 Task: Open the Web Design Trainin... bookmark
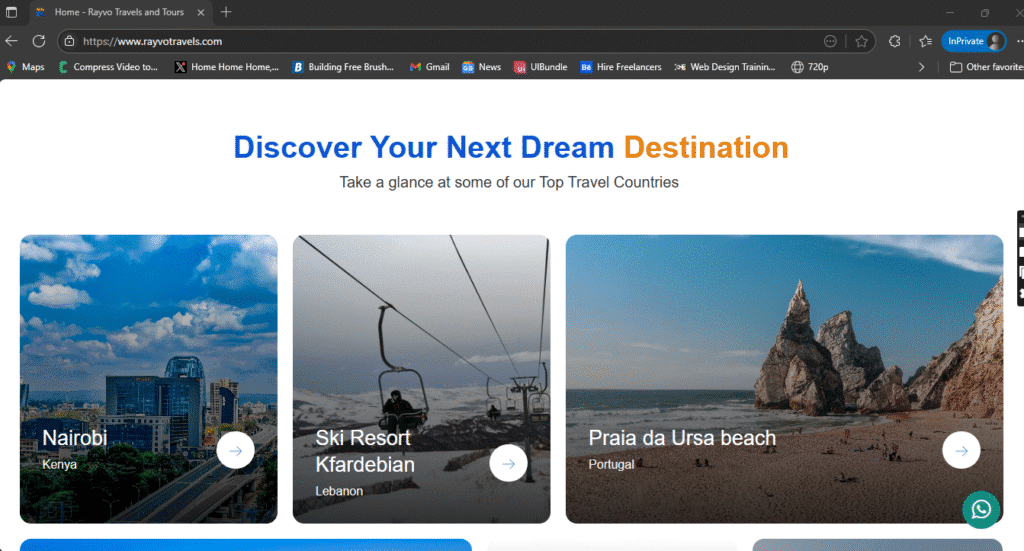tap(725, 67)
